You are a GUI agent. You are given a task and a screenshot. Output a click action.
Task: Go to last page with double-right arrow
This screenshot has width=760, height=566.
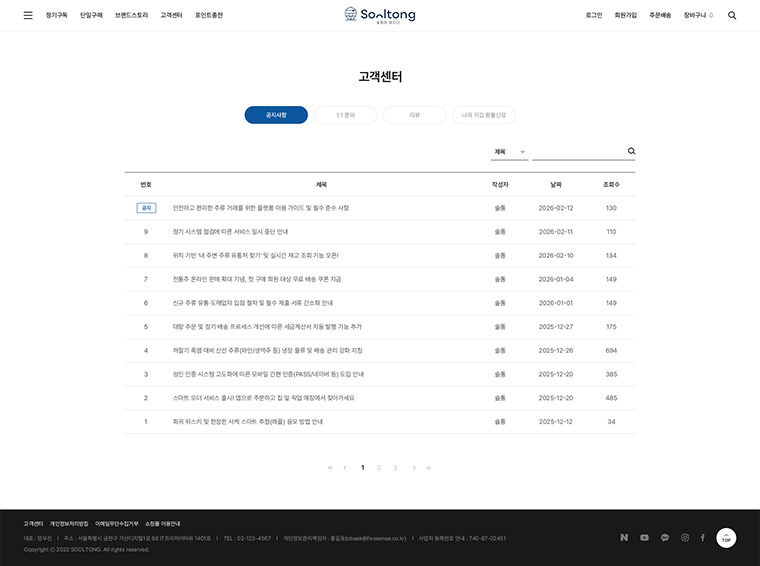[428, 468]
